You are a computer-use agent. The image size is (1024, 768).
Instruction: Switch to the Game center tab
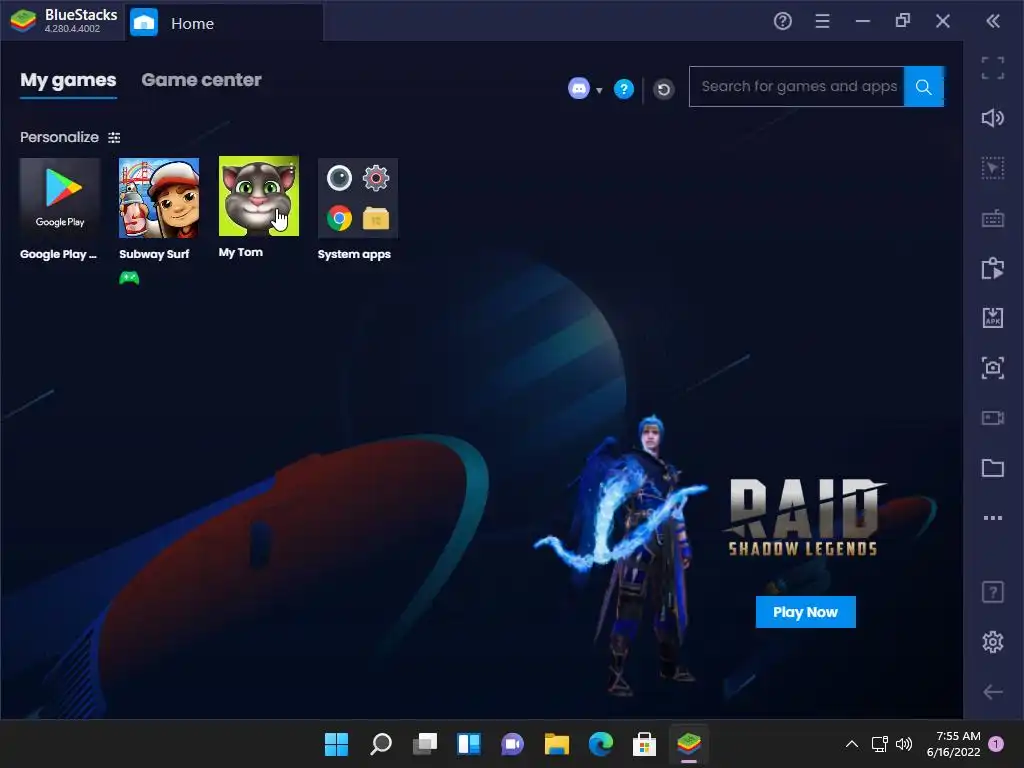coord(201,80)
